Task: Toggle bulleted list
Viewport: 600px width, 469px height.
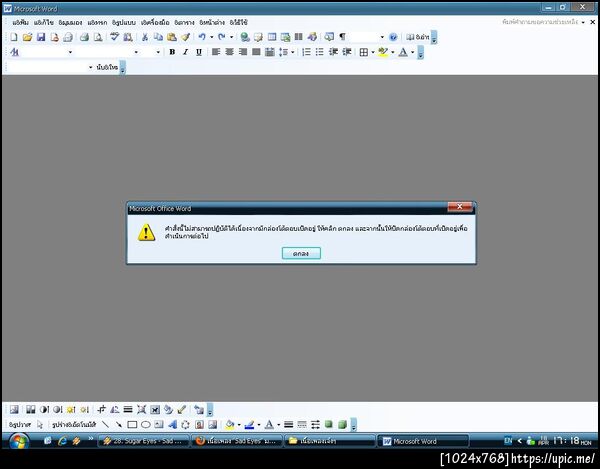Action: (x=320, y=52)
